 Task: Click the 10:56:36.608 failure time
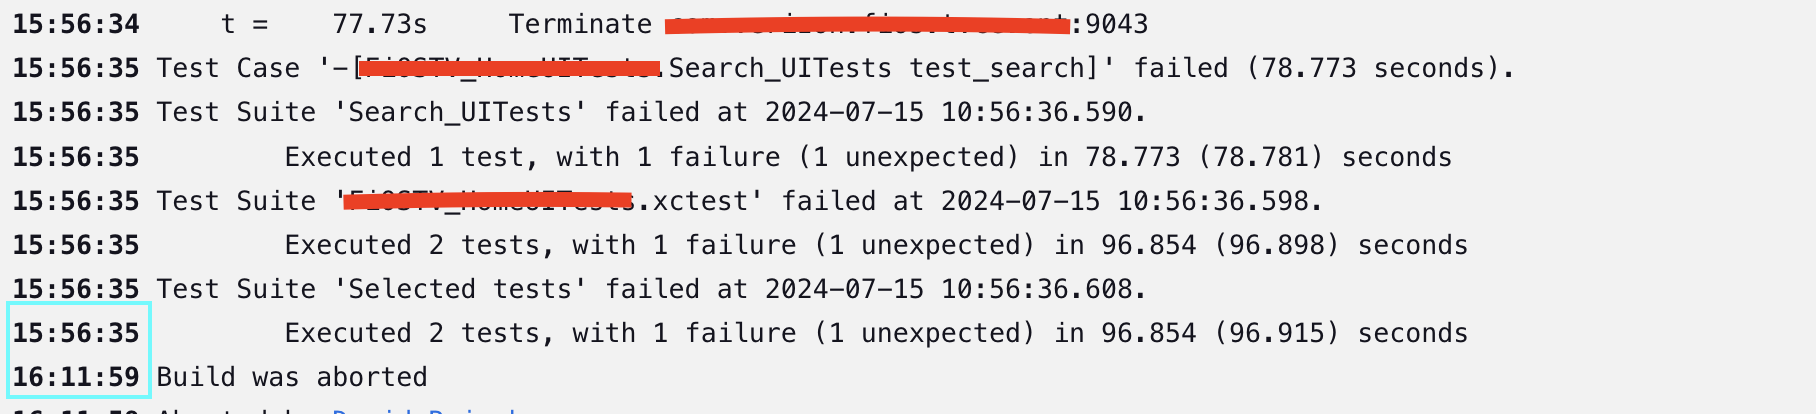[1043, 289]
